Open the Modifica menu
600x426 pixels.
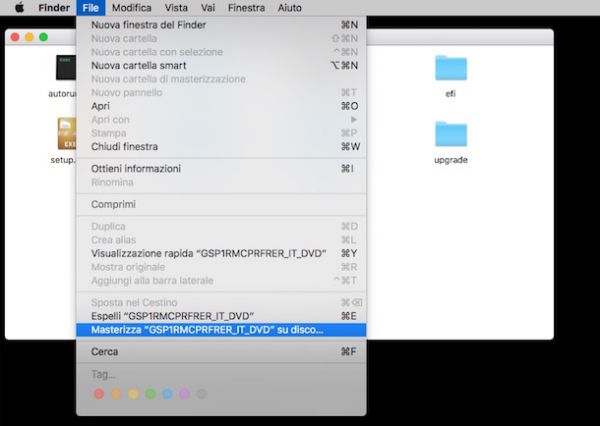click(131, 8)
